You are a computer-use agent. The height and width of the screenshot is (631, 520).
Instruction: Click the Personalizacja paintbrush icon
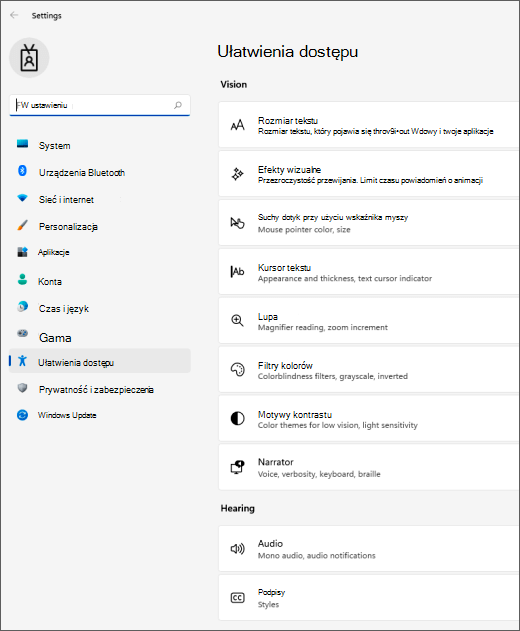[23, 225]
